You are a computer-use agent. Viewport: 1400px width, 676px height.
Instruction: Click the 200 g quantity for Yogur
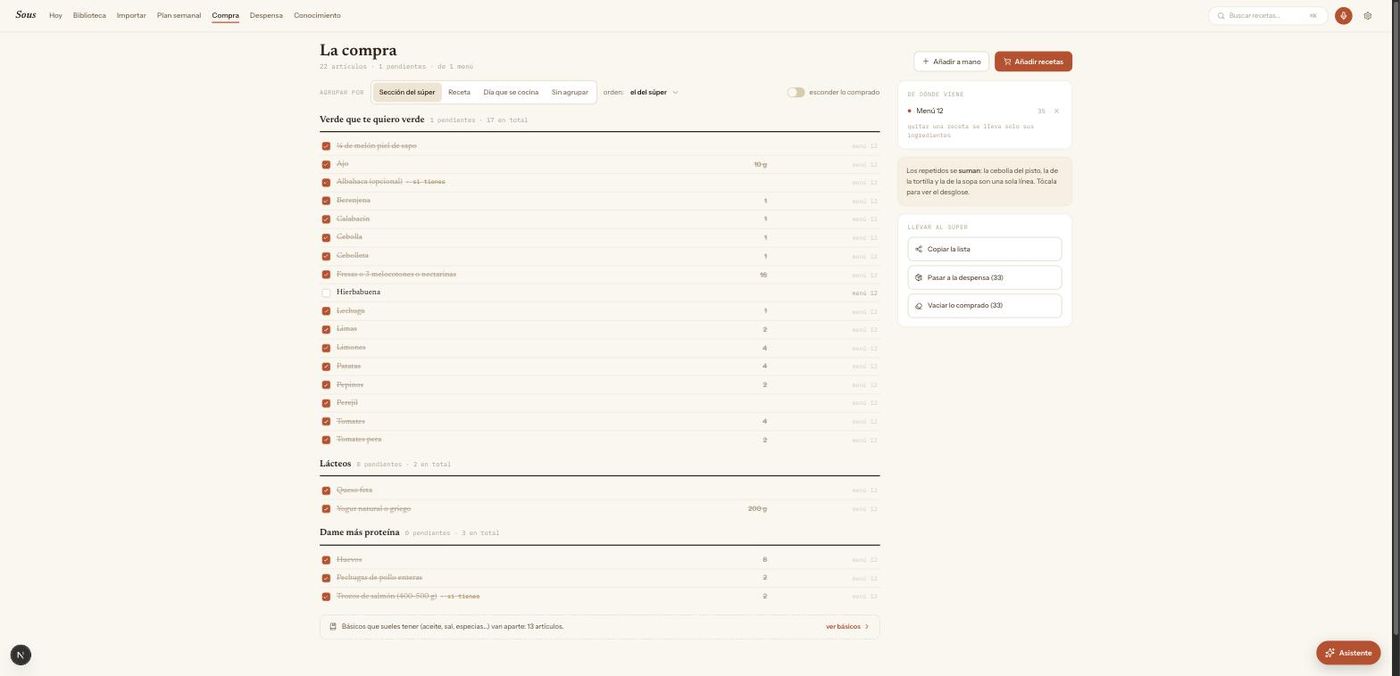tap(757, 509)
